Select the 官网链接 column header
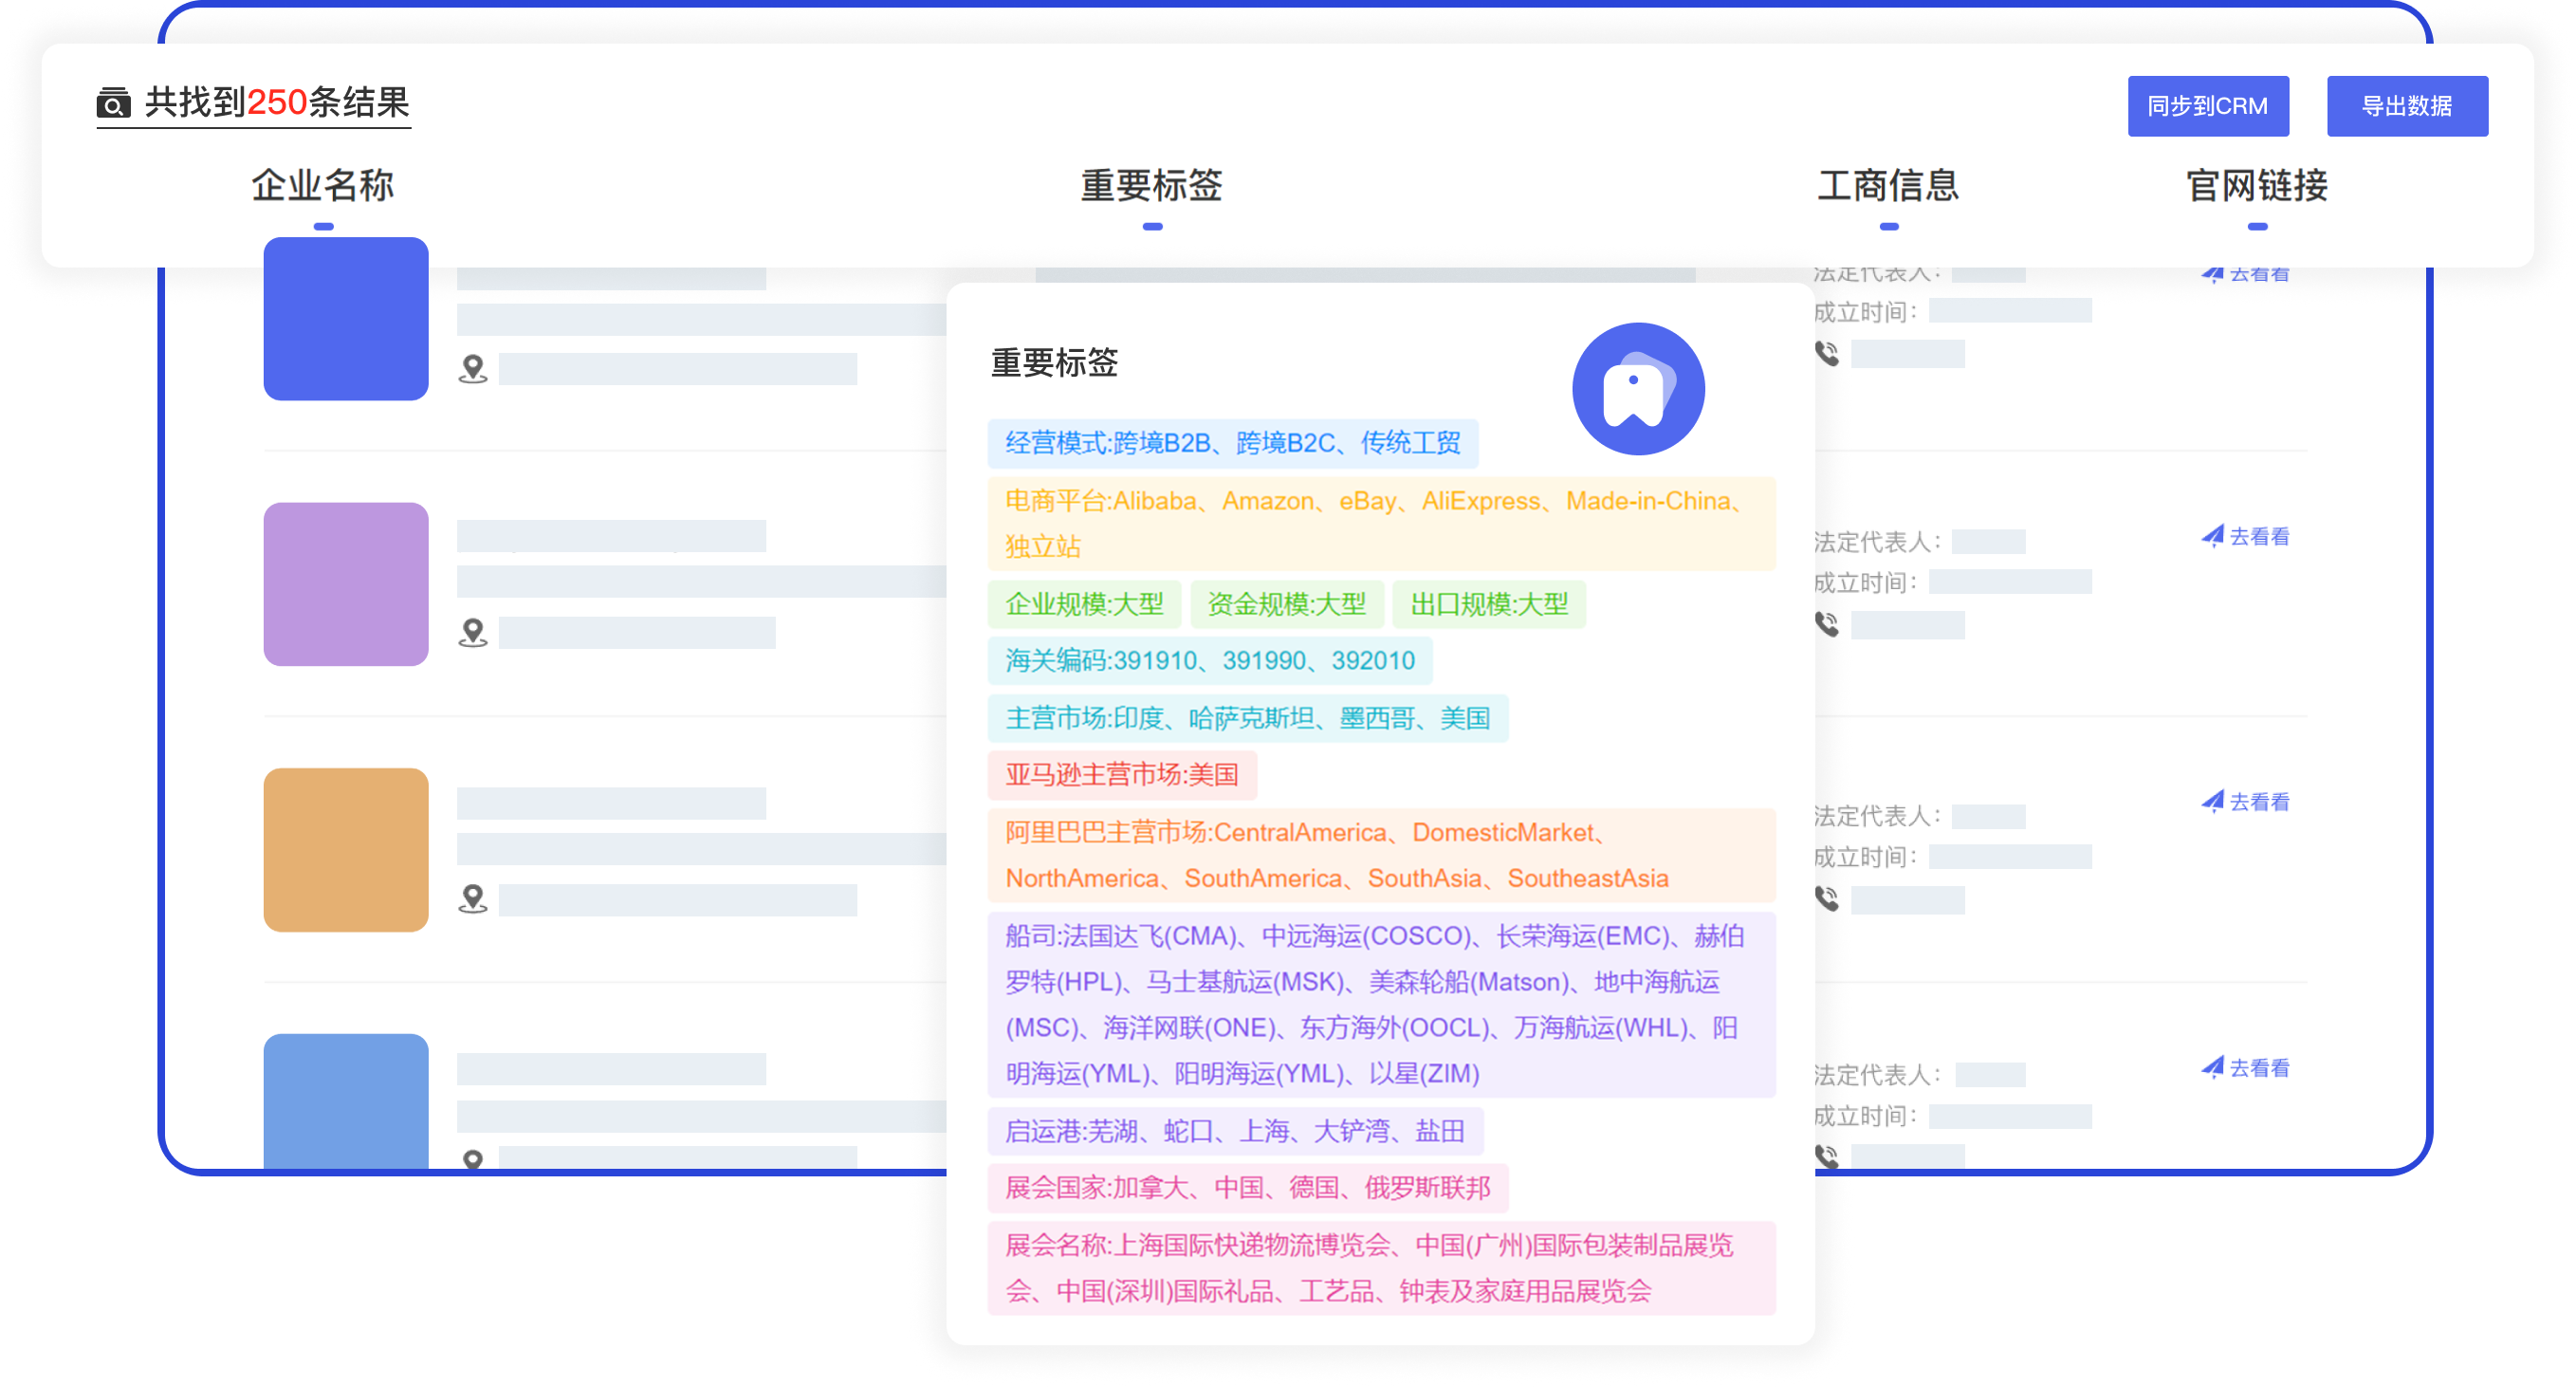This screenshot has height=1387, width=2576. [2256, 186]
